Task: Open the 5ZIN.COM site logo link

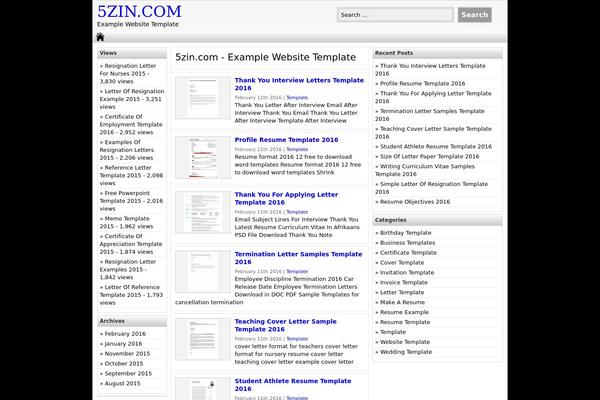Action: point(139,11)
